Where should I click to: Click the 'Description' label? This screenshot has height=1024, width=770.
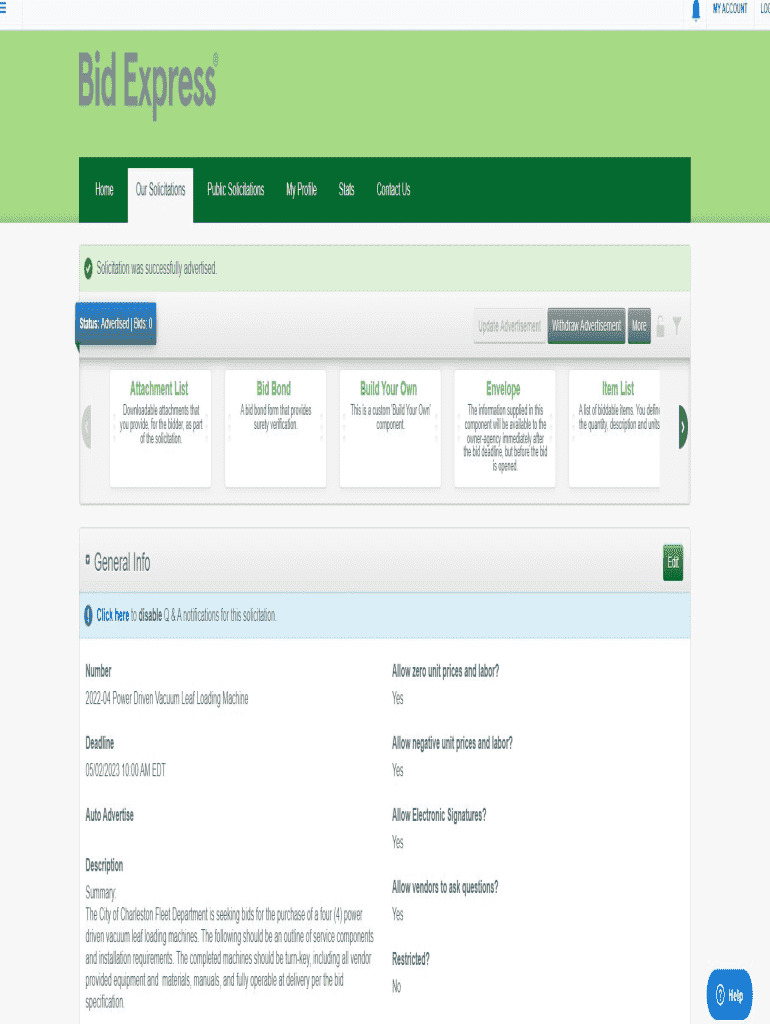click(104, 865)
